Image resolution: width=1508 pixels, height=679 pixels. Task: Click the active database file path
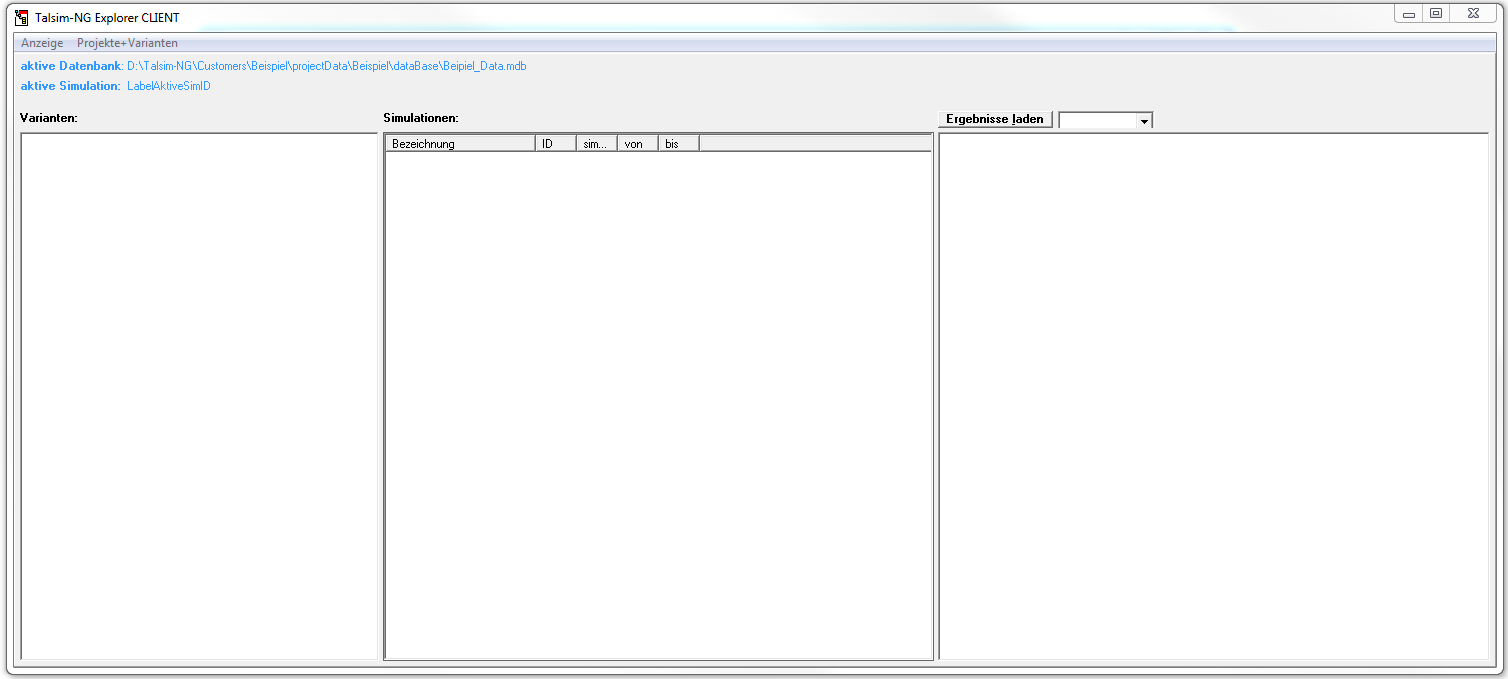click(x=326, y=66)
